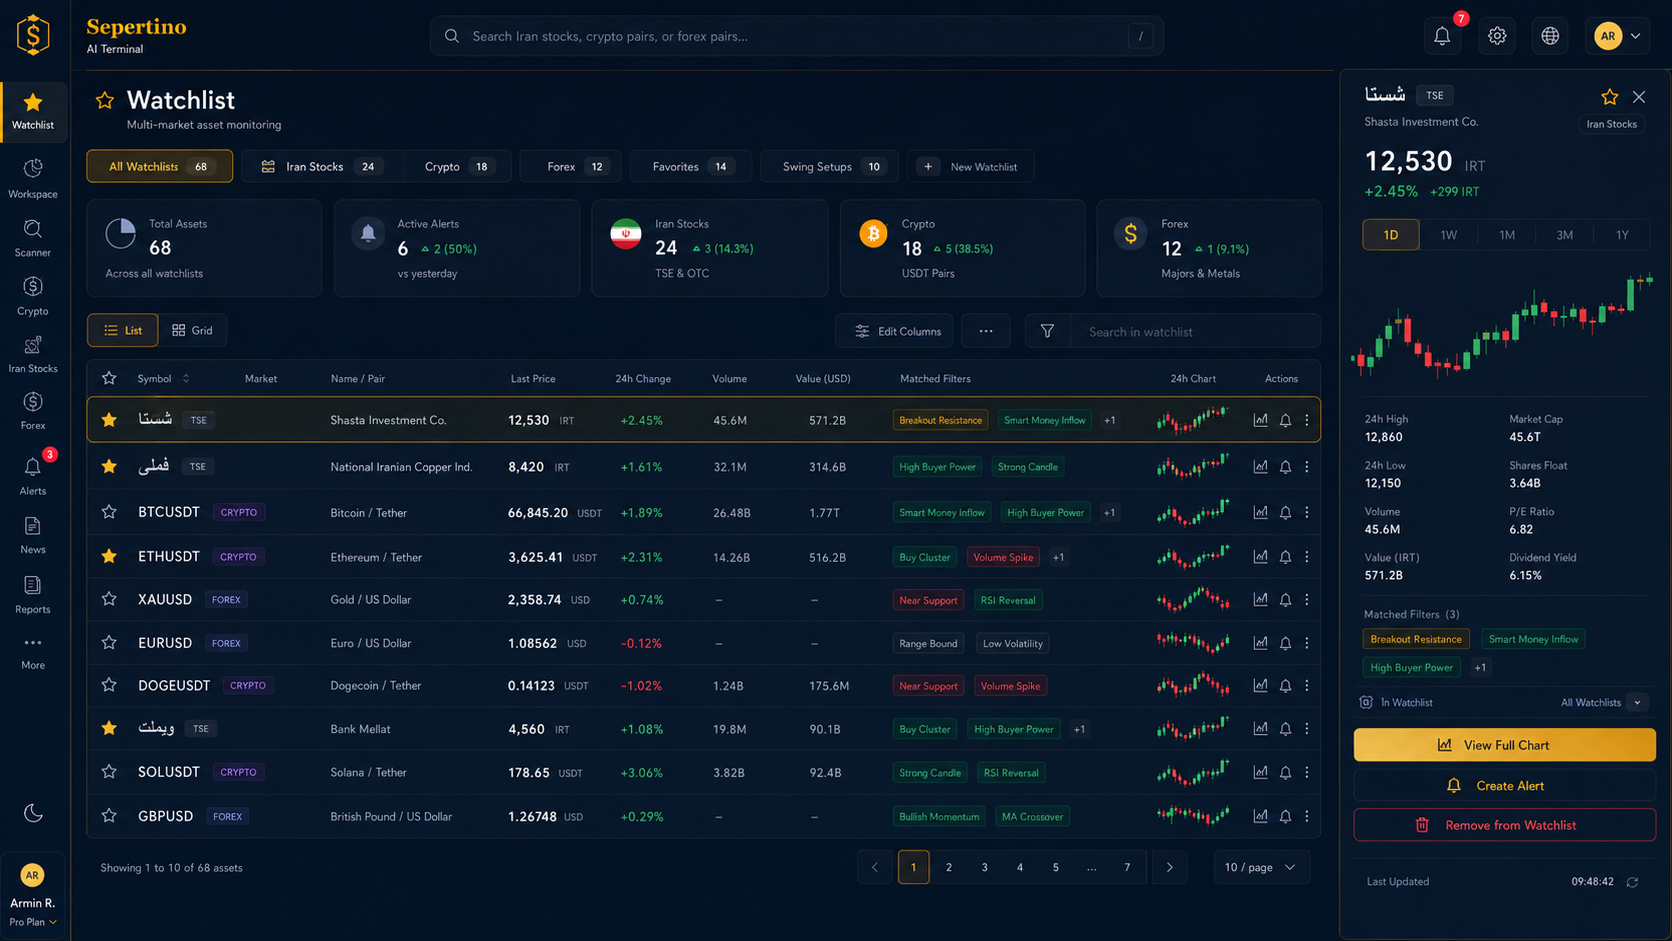Set alert bell for GBPUSD row
Viewport: 1672px width, 941px height.
pyautogui.click(x=1285, y=816)
